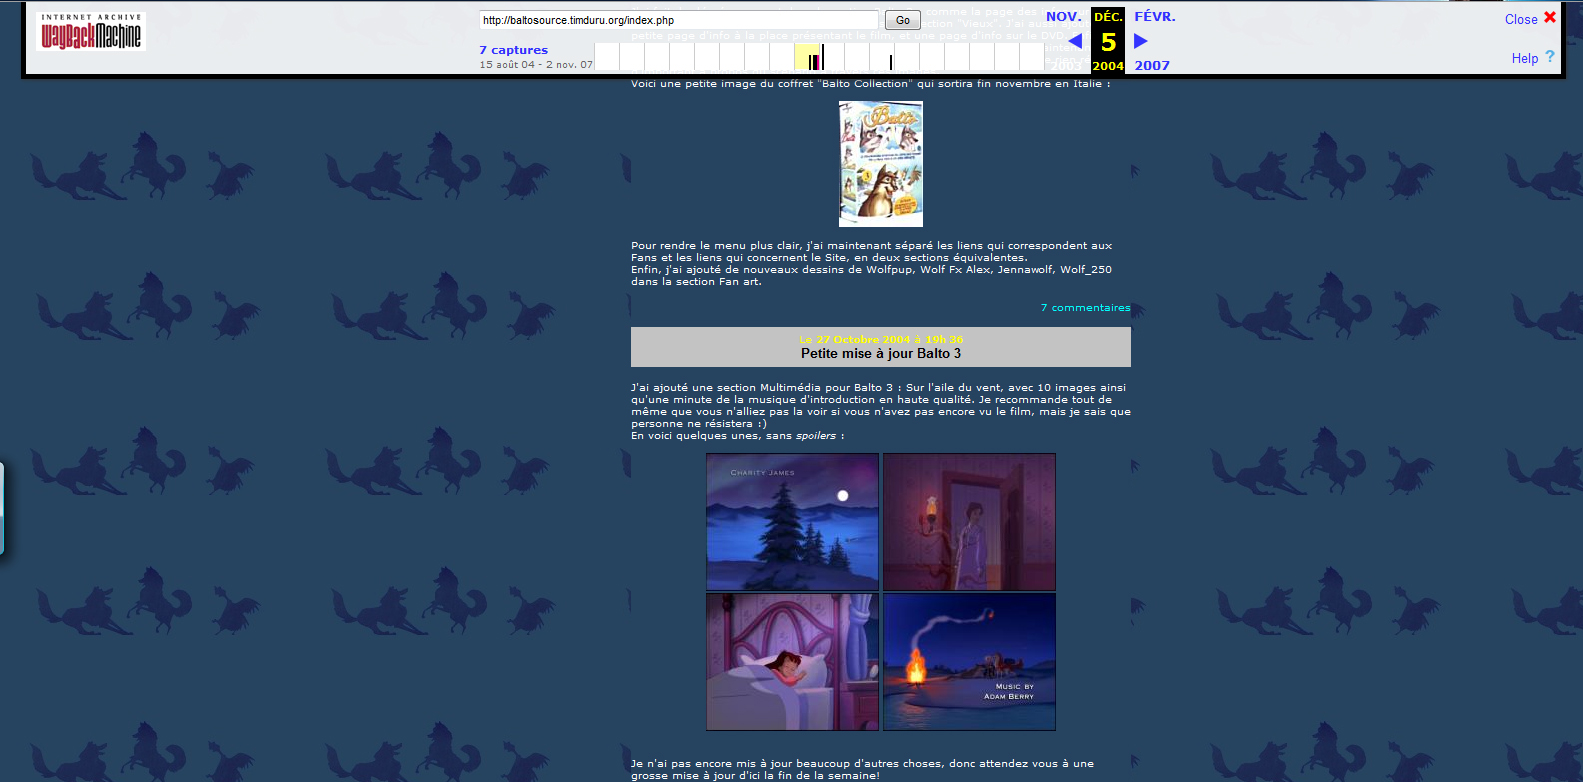Click the '15 août 04 - 2 nov. 07' range text
Viewport: 1583px width, 782px height.
tap(536, 65)
